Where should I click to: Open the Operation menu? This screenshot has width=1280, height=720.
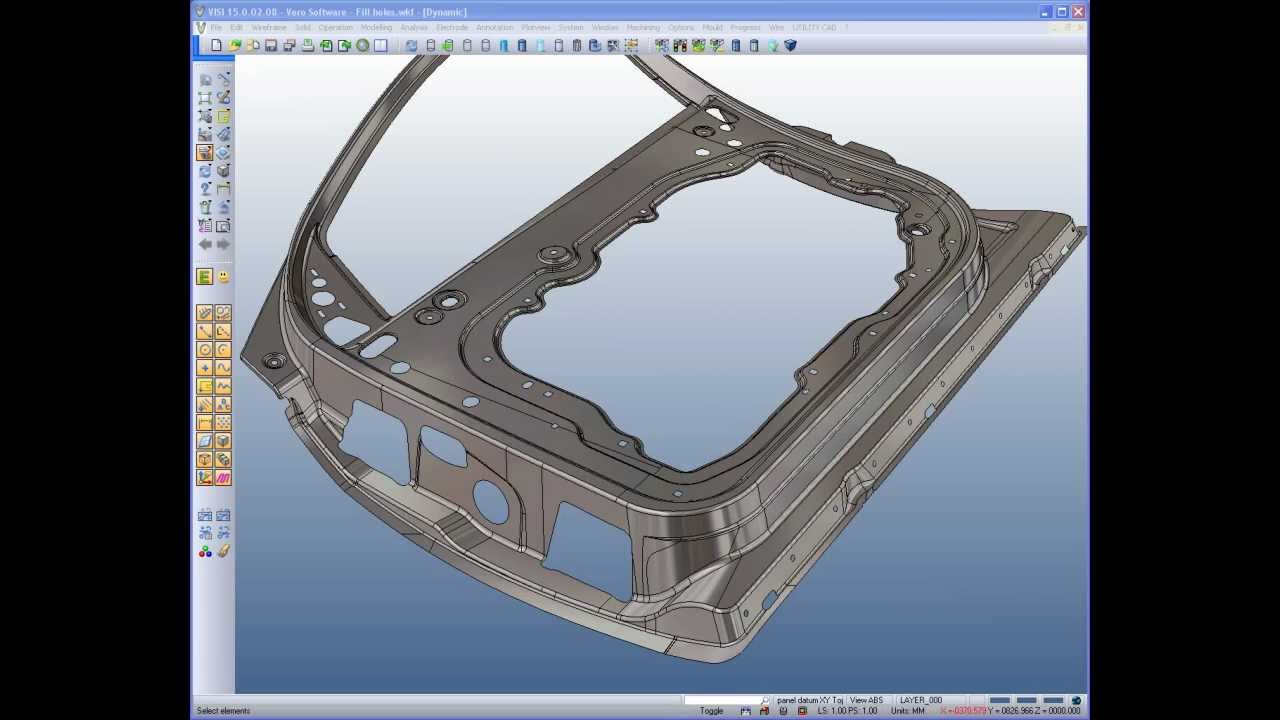[x=335, y=28]
